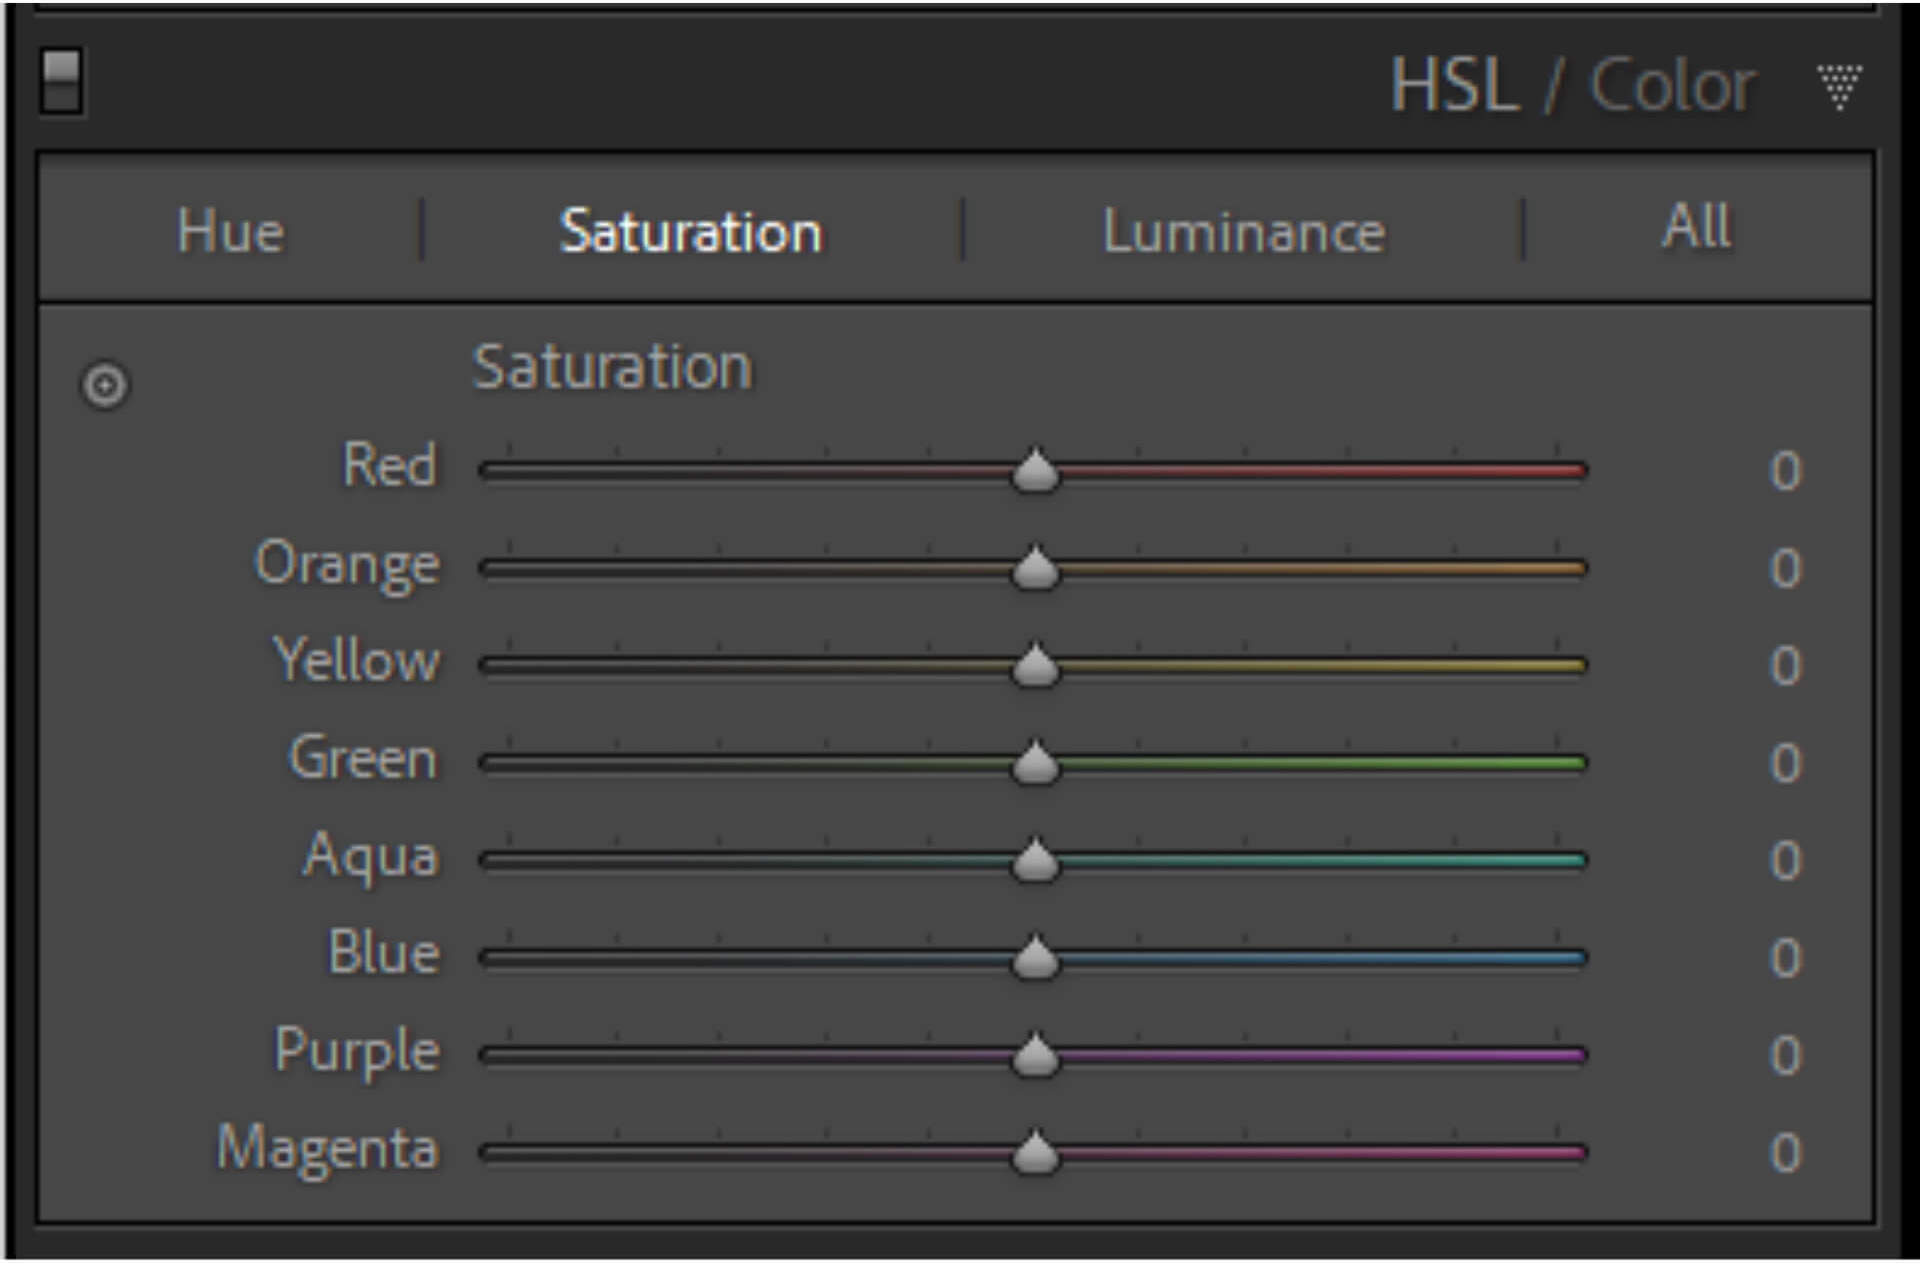This screenshot has height=1267, width=1920.
Task: Click the Aqua saturation value field
Action: [1785, 860]
